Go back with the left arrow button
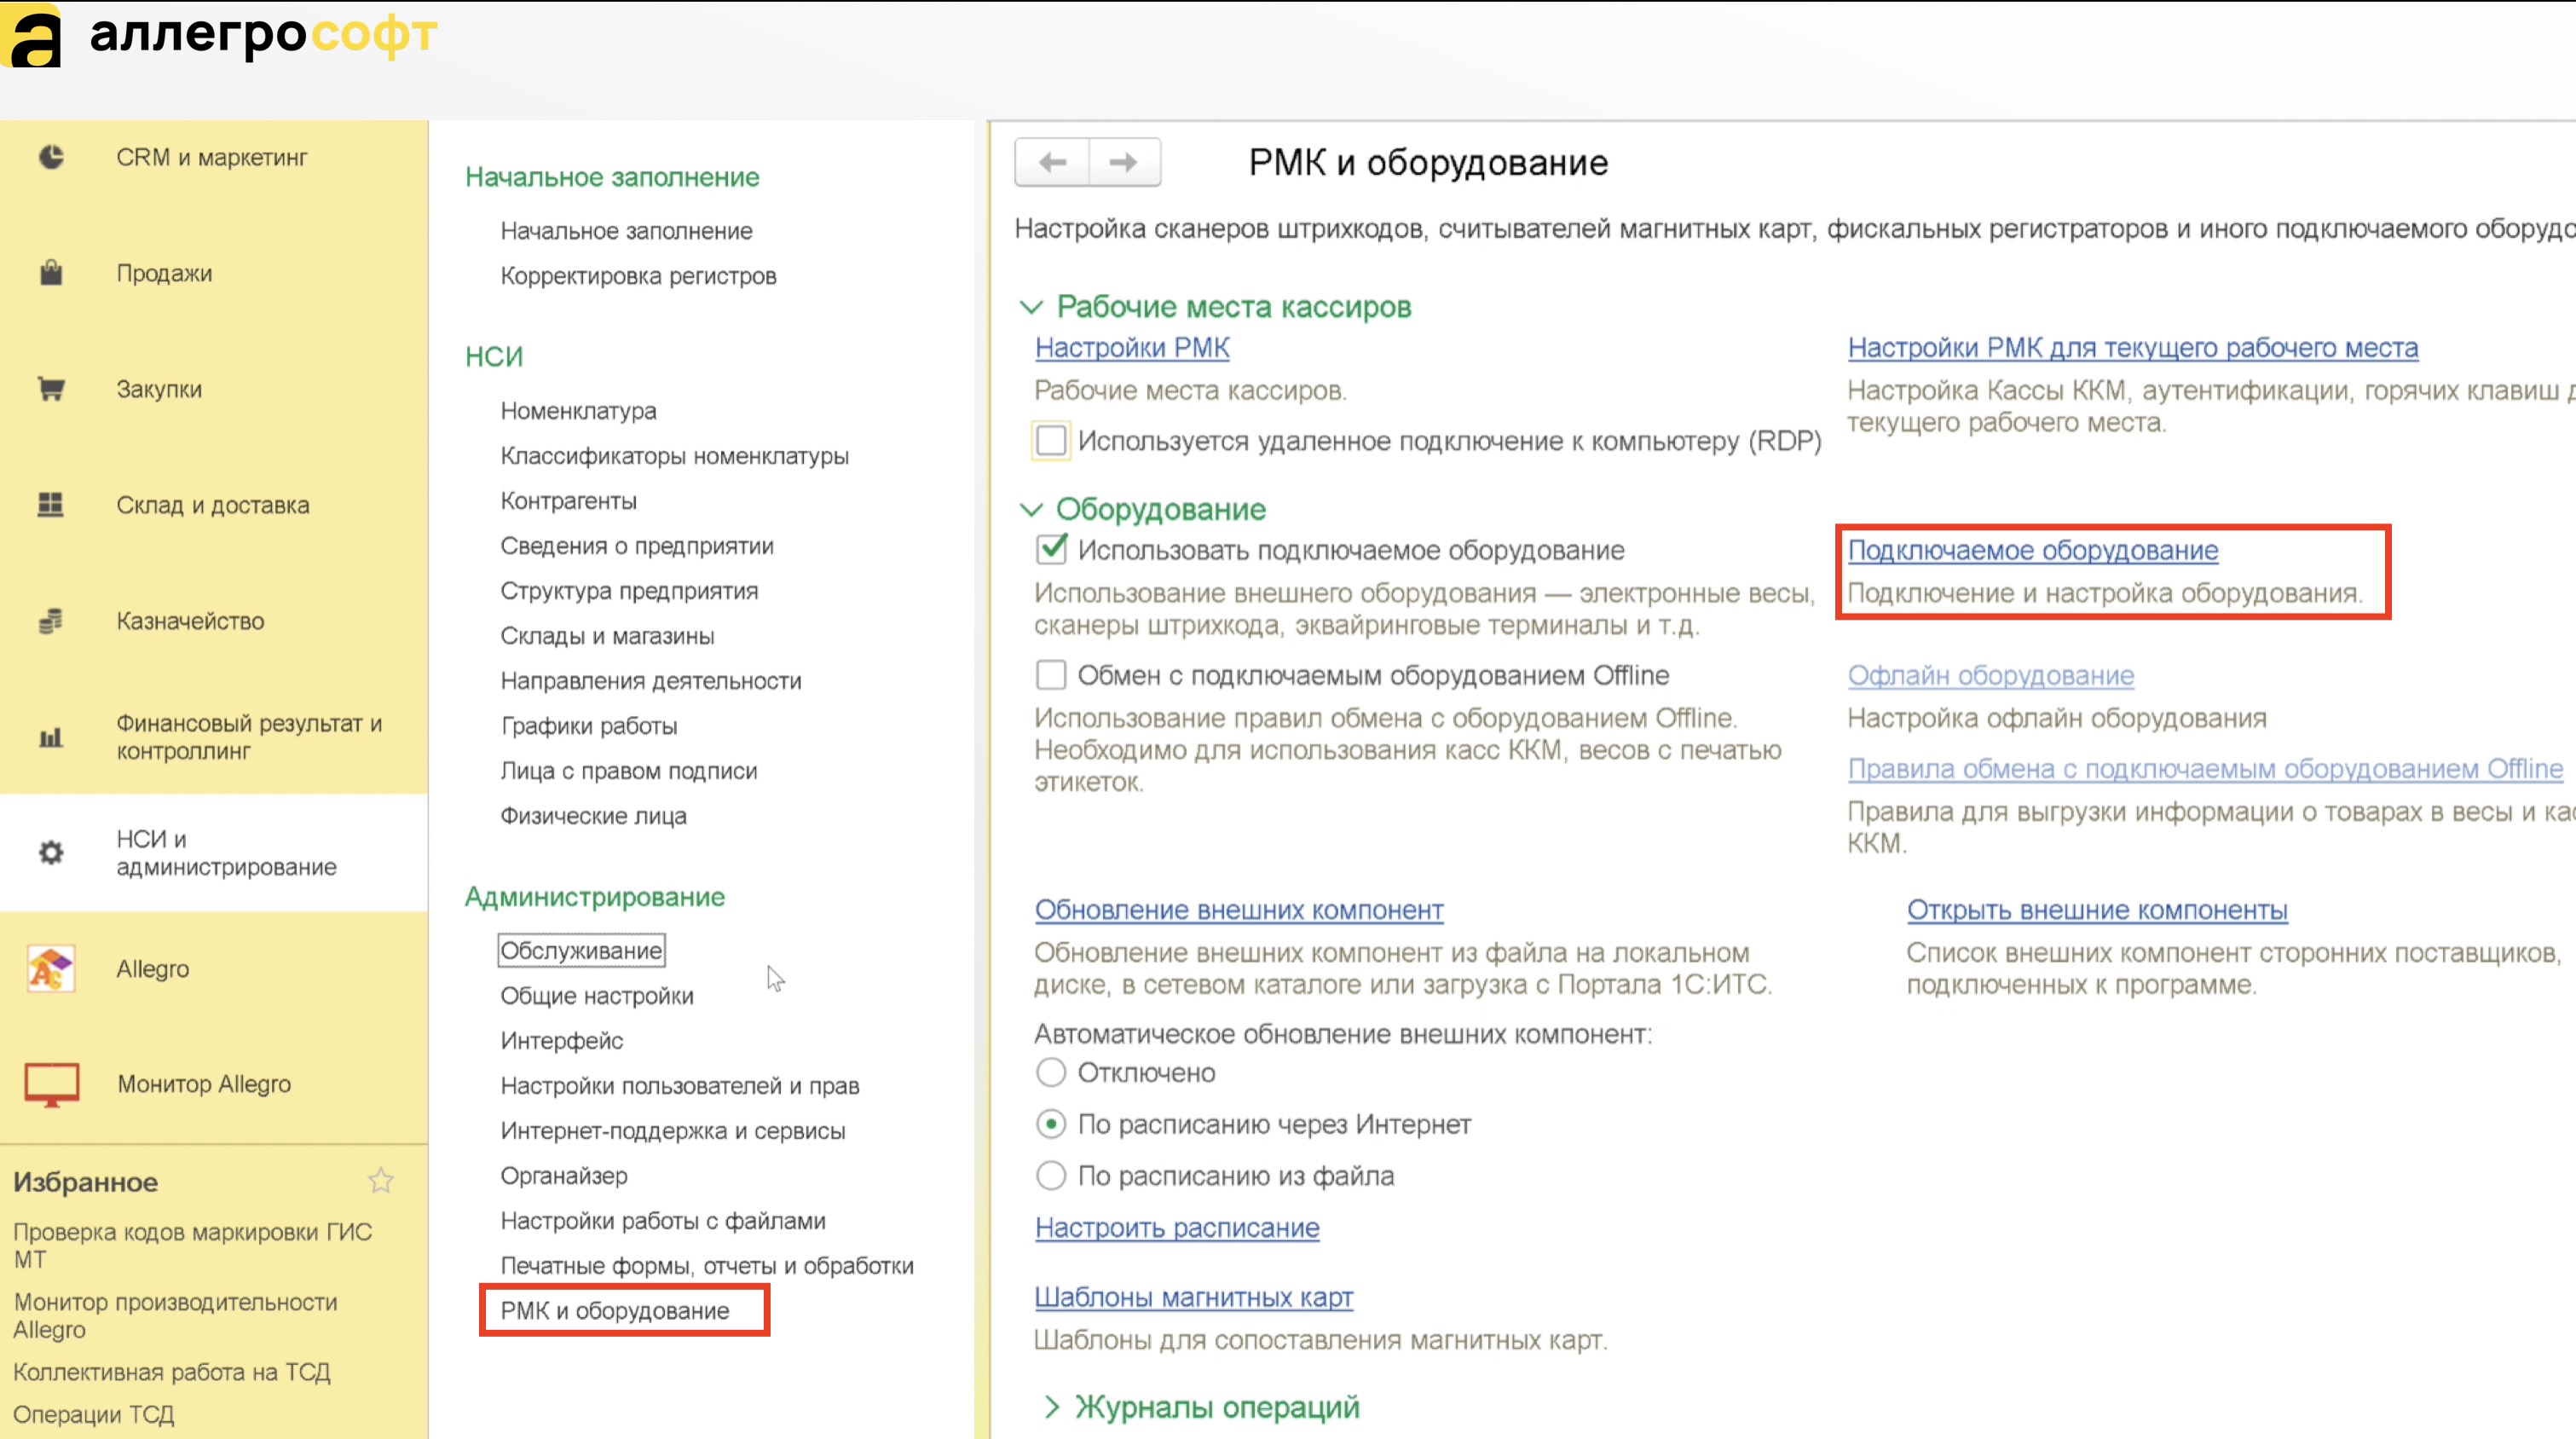This screenshot has width=2576, height=1439. (x=1052, y=162)
